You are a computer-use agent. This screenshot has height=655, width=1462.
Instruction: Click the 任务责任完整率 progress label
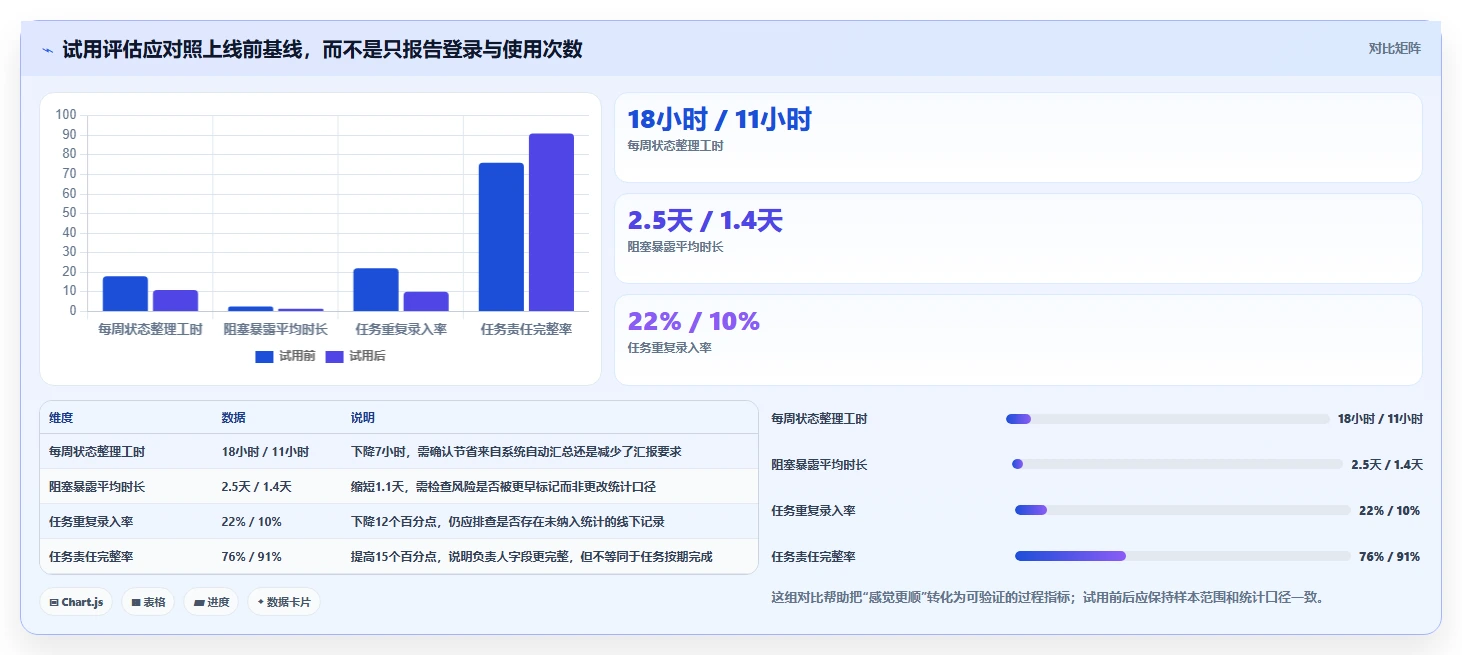point(813,557)
